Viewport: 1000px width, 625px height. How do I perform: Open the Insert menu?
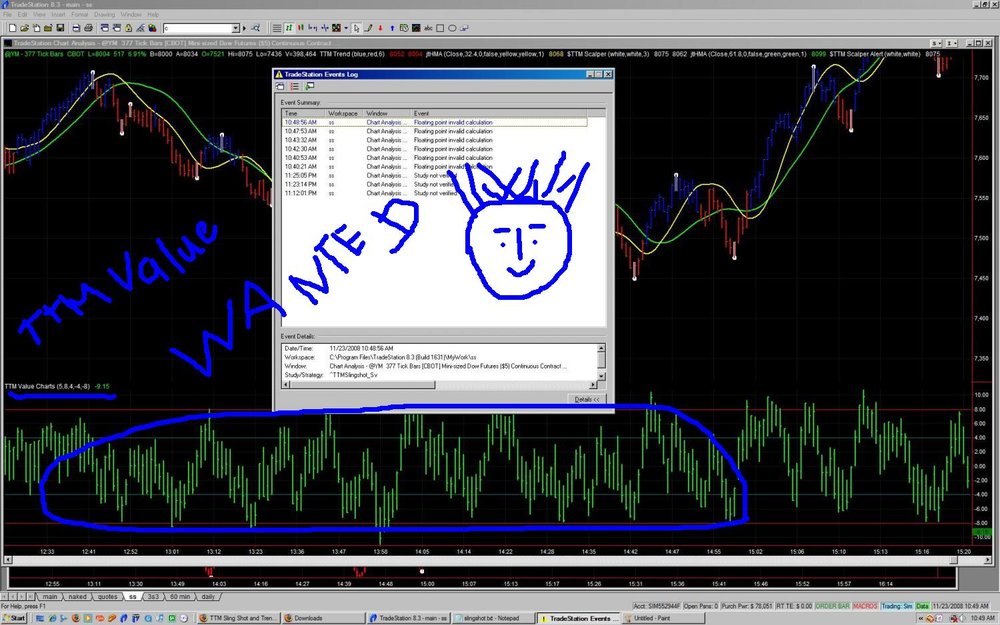(x=59, y=14)
